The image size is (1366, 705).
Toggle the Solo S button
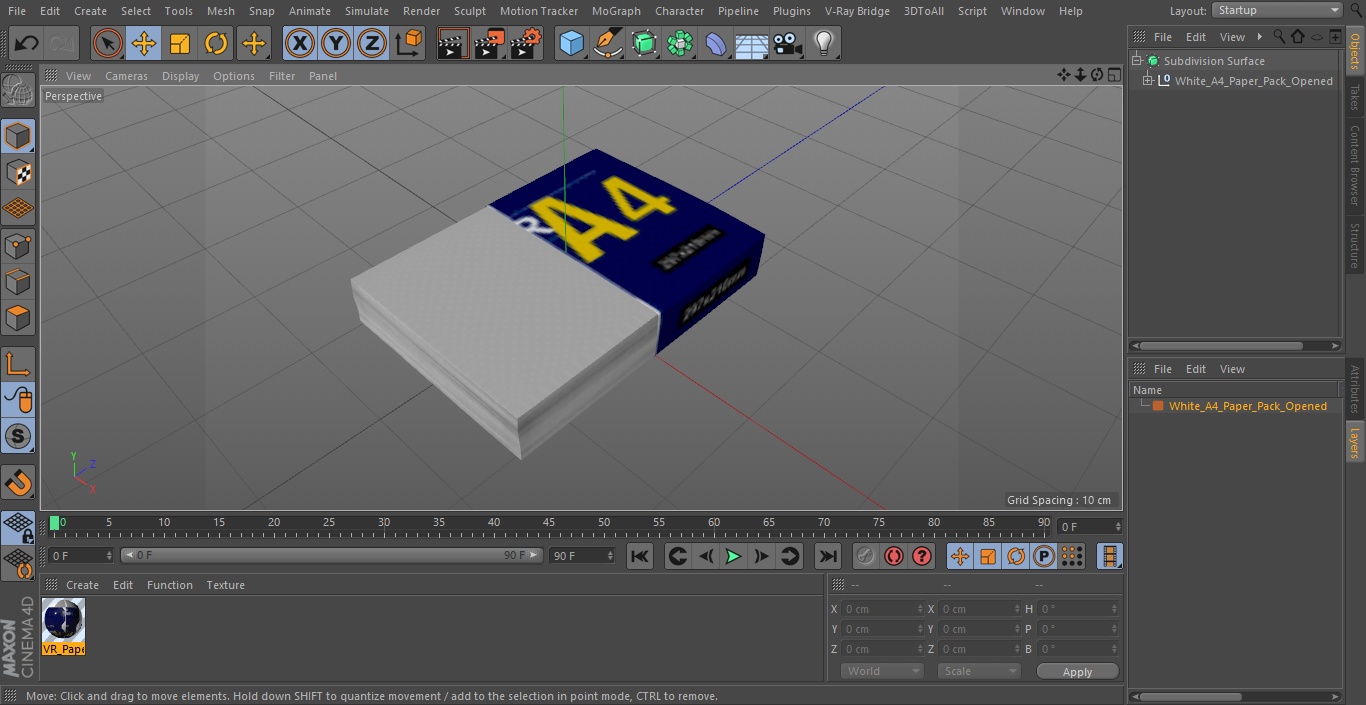point(18,436)
